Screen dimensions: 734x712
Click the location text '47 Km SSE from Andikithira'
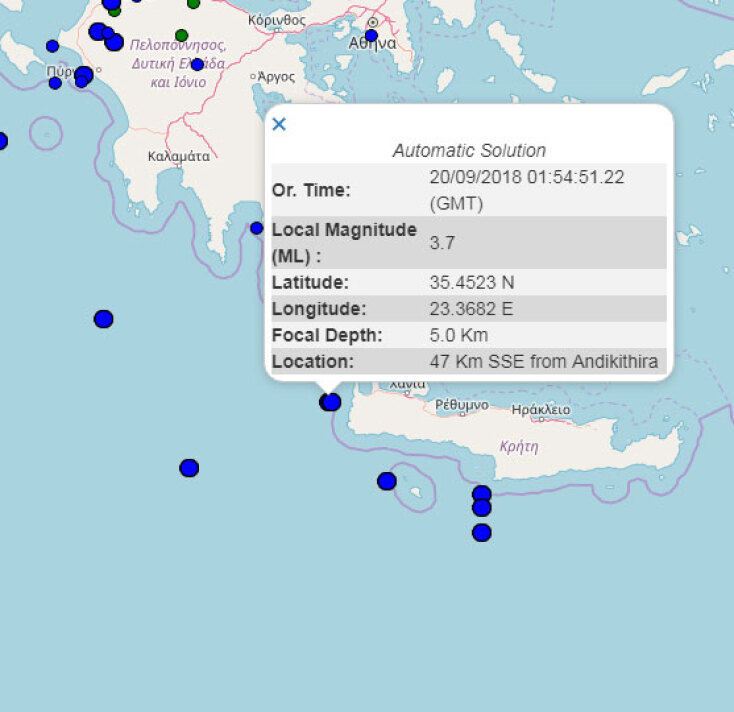click(544, 361)
